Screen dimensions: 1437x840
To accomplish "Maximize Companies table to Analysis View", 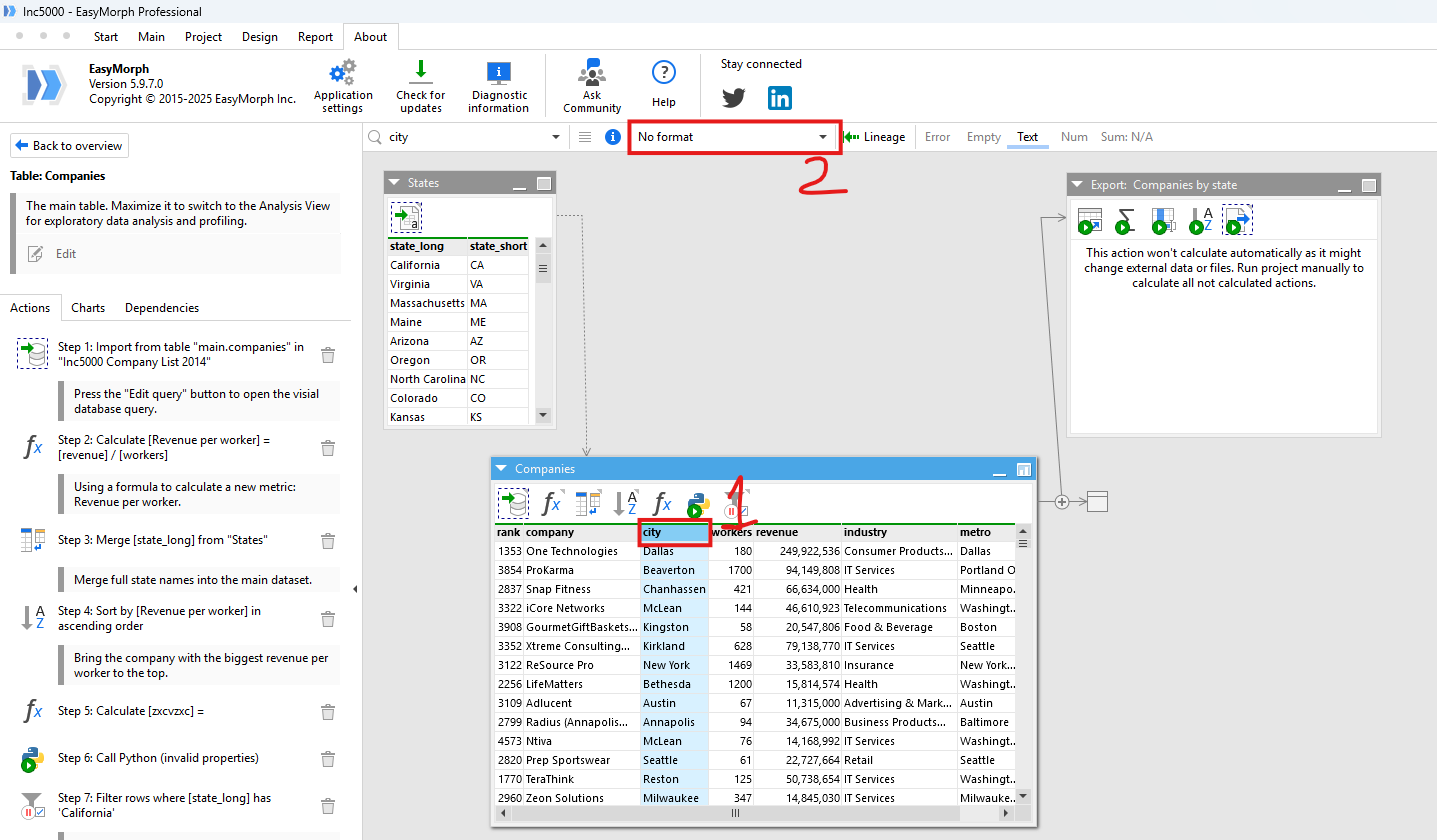I will coord(1023,469).
